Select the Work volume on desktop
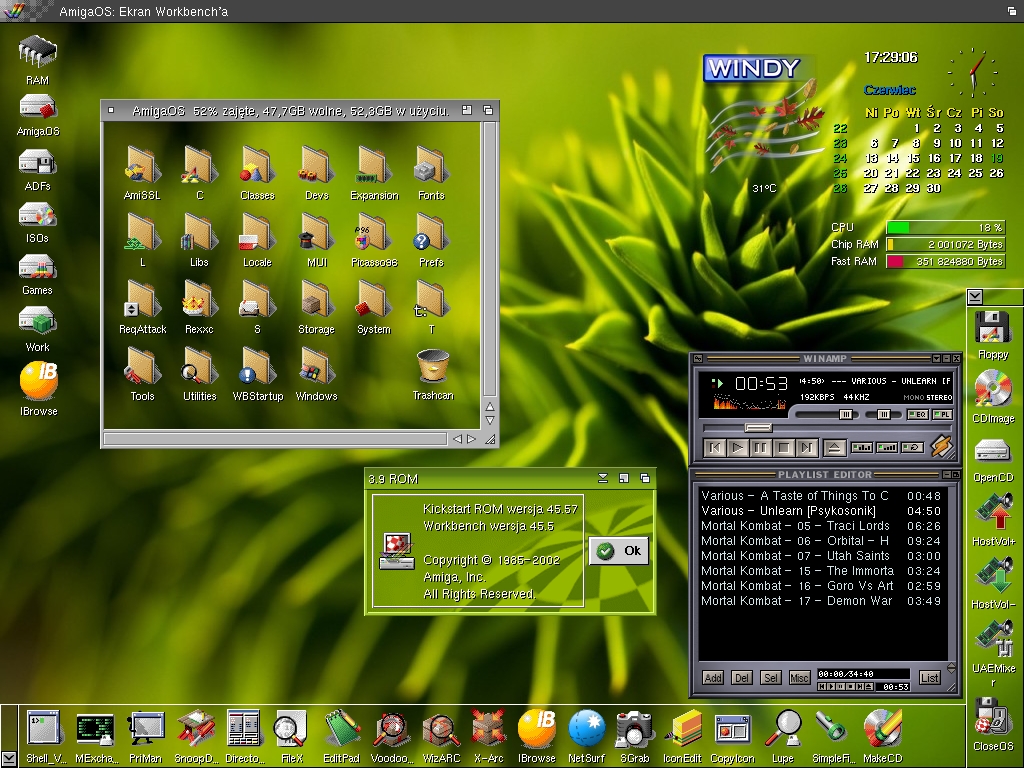The width and height of the screenshot is (1024, 768). (37, 329)
